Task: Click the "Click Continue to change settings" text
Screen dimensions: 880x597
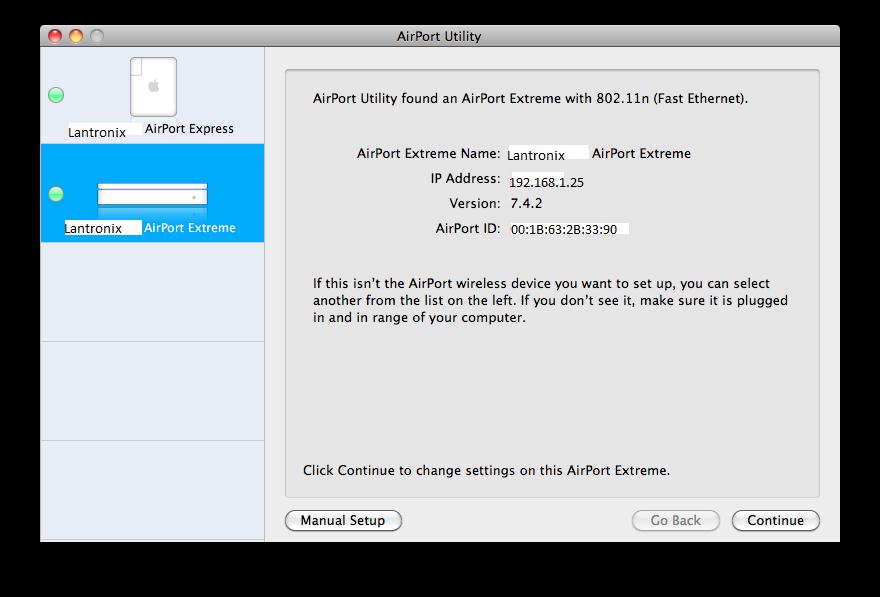Action: [486, 470]
